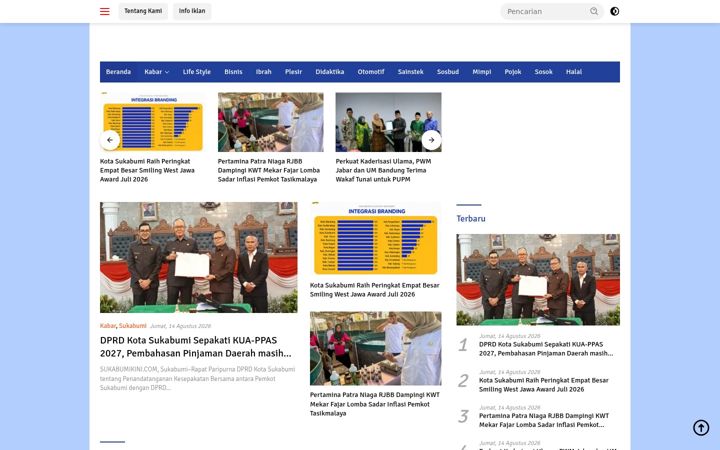Viewport: 720px width, 450px height.
Task: Open featured headline DPRD Kota Sukabumi Sepakati KUA-PPAS
Action: point(196,347)
